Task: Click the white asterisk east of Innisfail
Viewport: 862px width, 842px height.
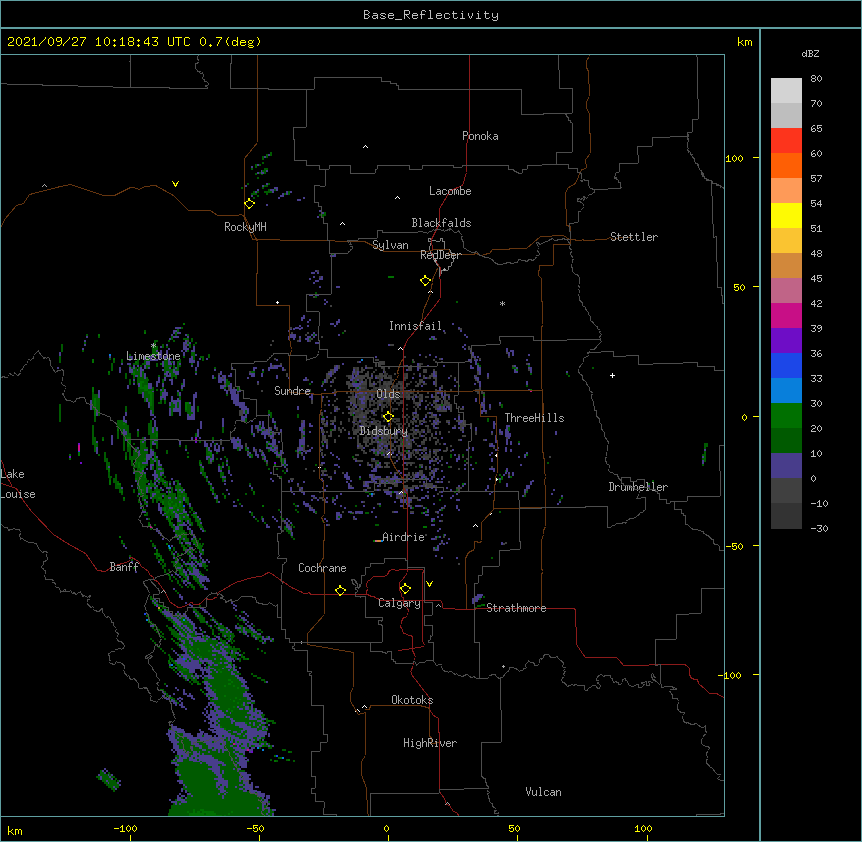Action: (x=502, y=303)
